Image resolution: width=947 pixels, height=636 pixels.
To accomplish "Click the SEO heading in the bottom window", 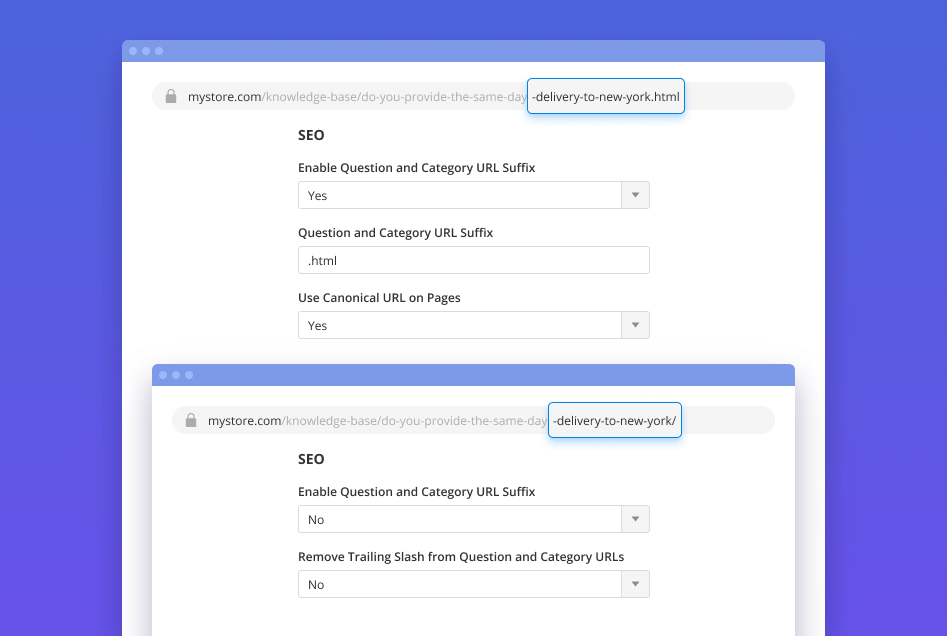I will (x=311, y=459).
